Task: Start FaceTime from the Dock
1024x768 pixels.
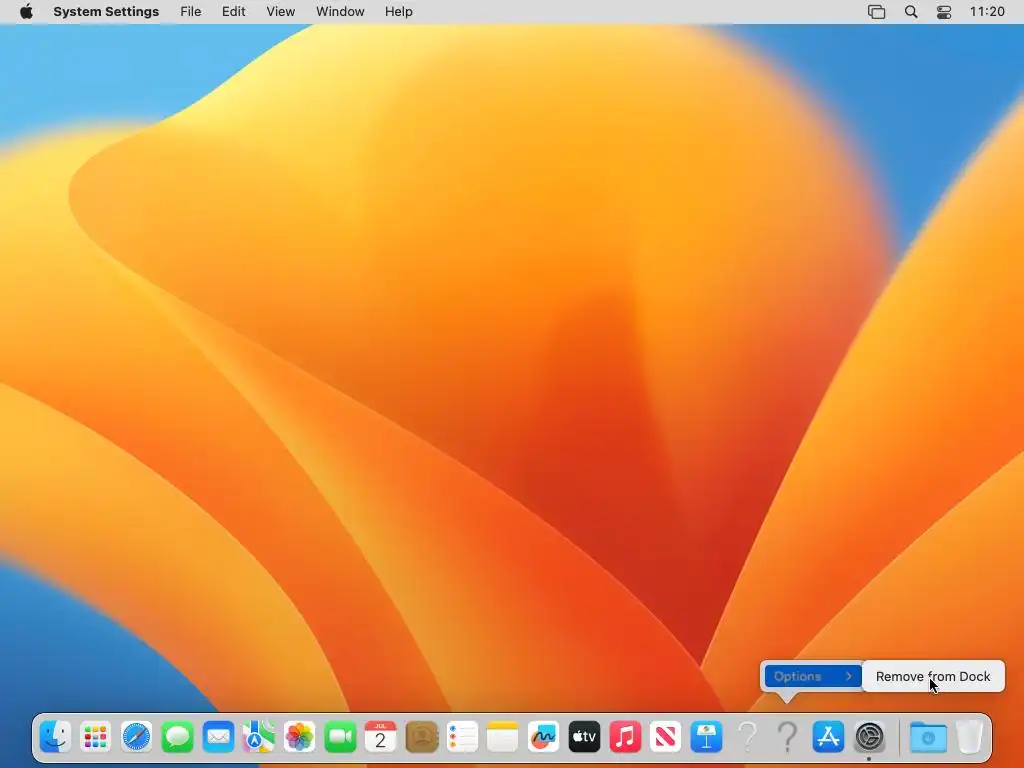Action: tap(340, 737)
